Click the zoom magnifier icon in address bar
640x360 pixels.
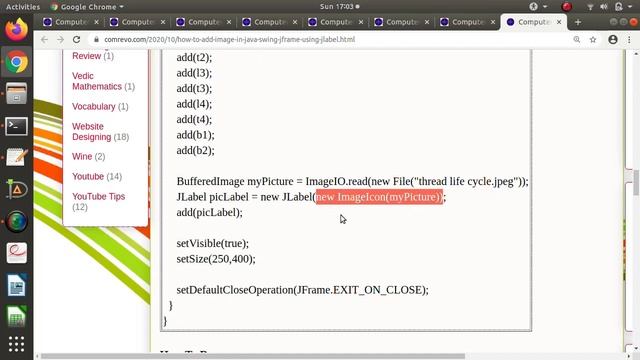(x=576, y=40)
